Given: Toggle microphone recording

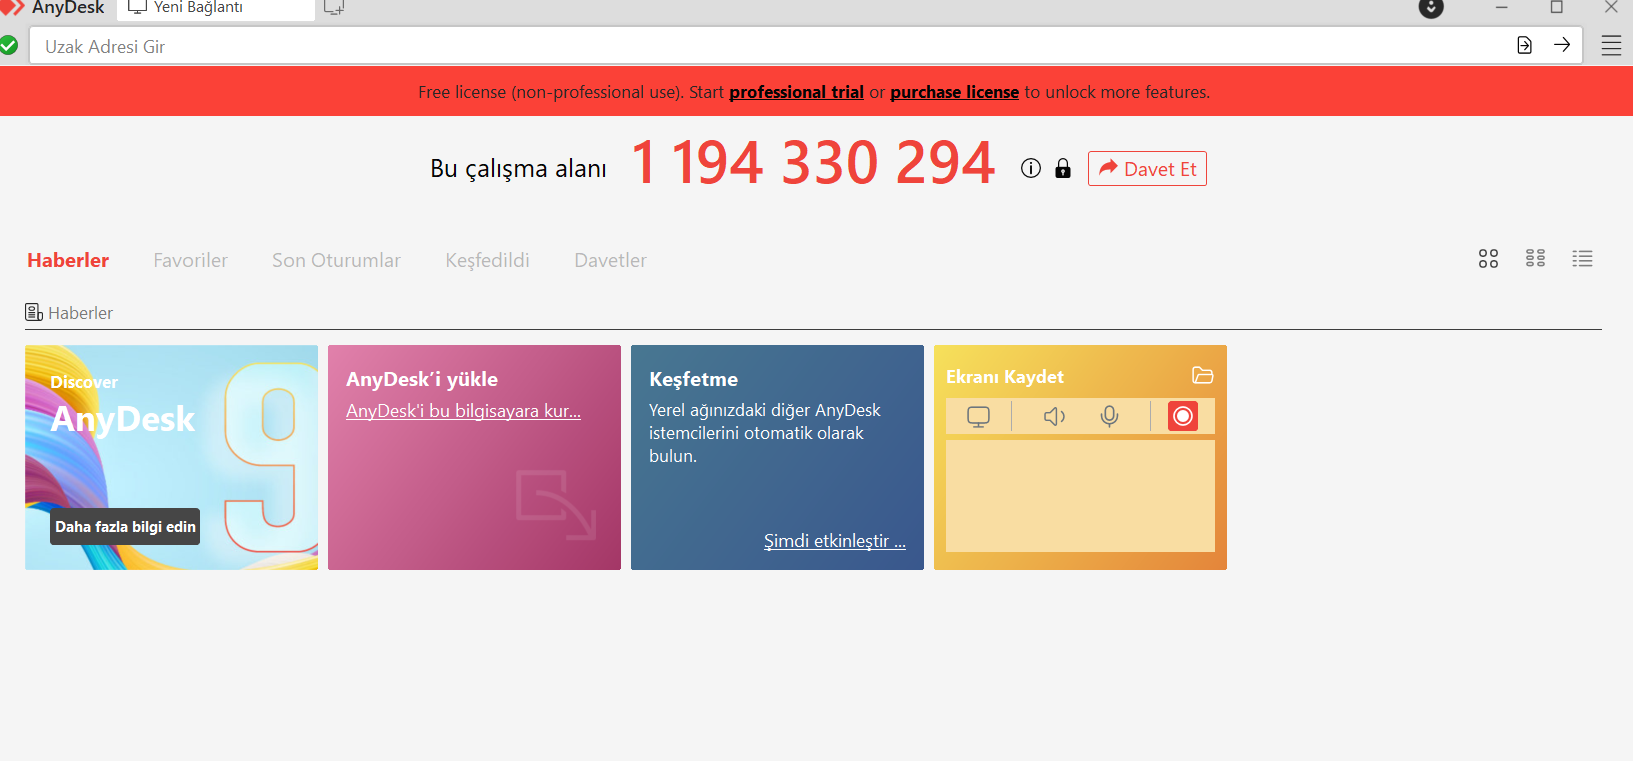Looking at the screenshot, I should [1109, 416].
